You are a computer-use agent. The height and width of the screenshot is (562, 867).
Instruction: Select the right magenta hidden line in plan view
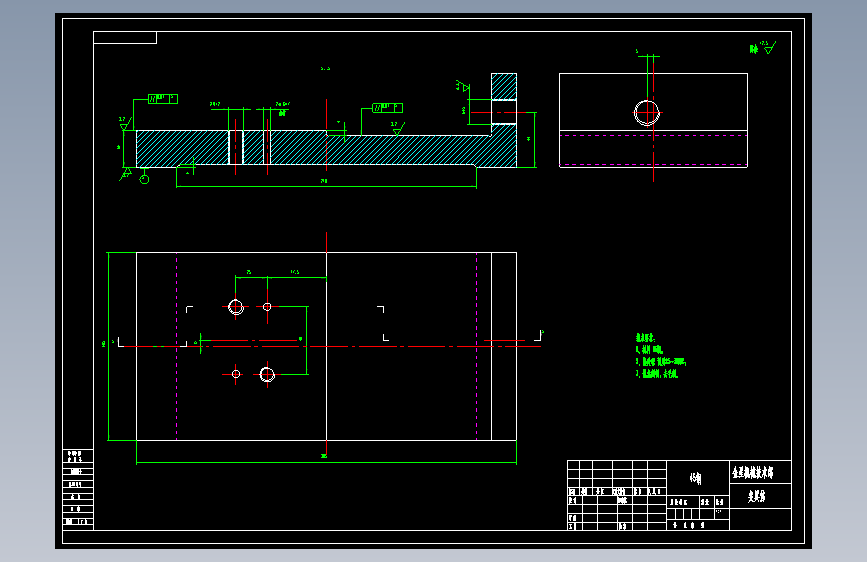tap(477, 346)
